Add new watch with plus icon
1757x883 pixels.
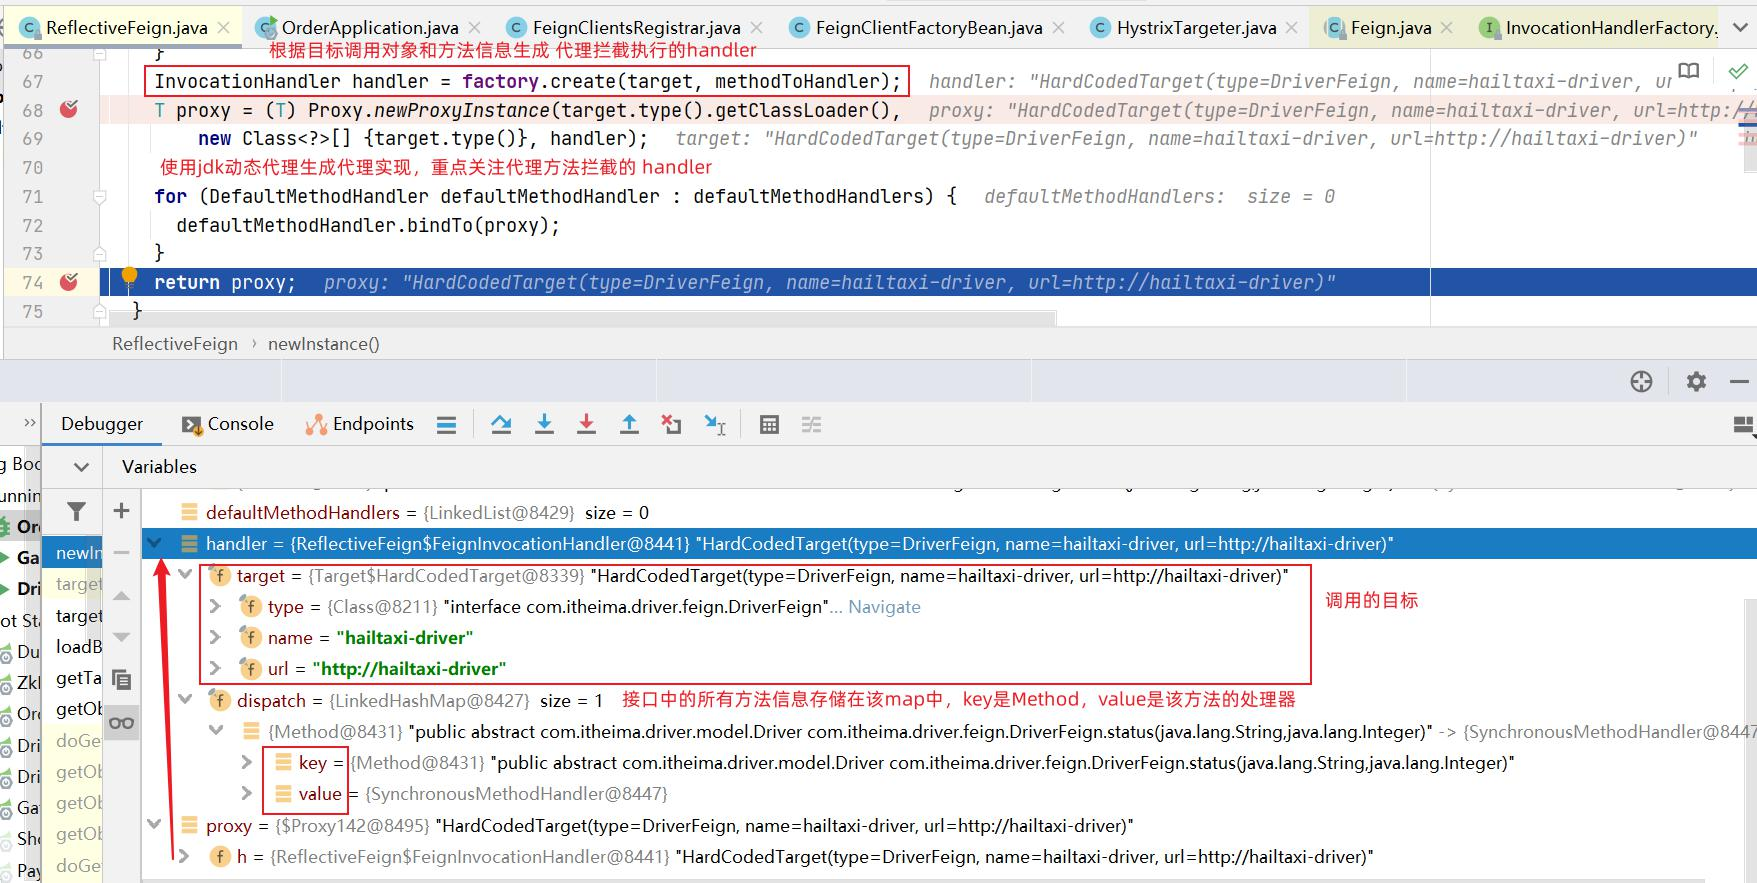pos(121,511)
